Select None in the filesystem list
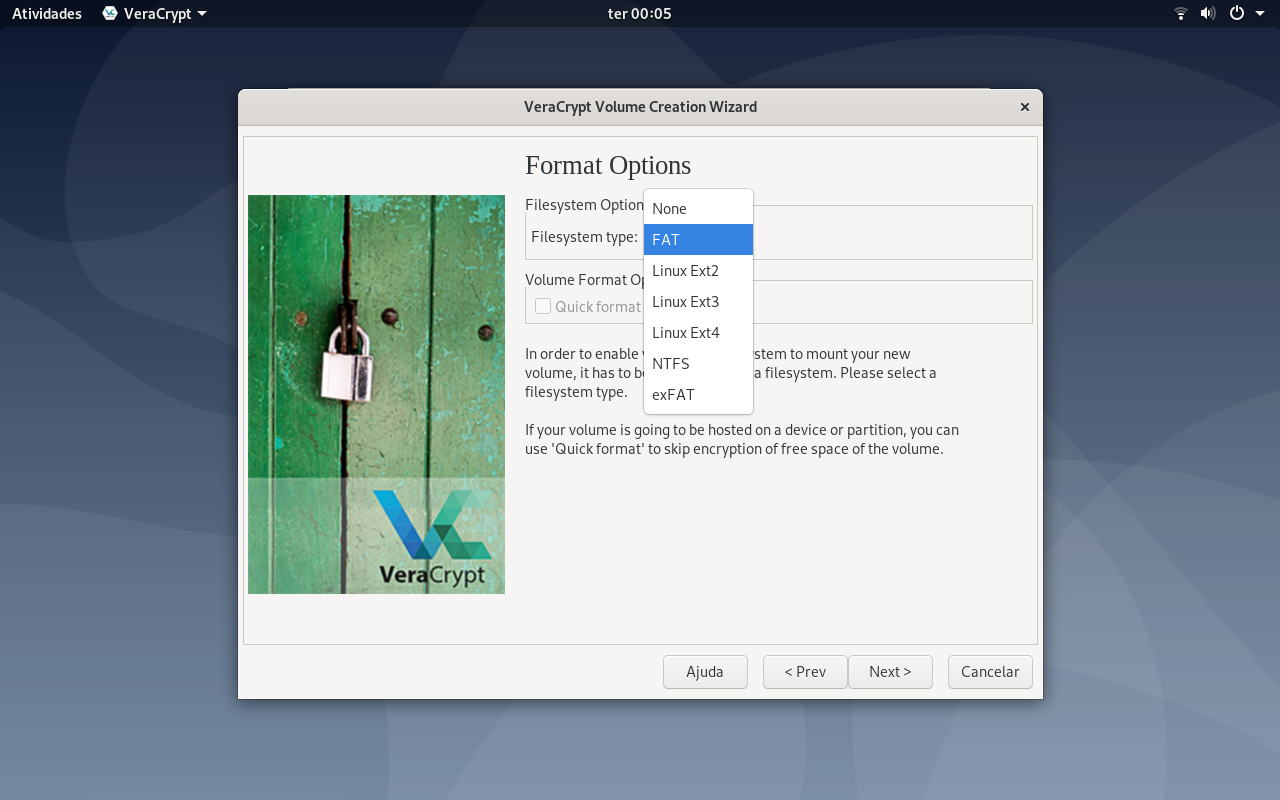The image size is (1280, 800). (698, 208)
